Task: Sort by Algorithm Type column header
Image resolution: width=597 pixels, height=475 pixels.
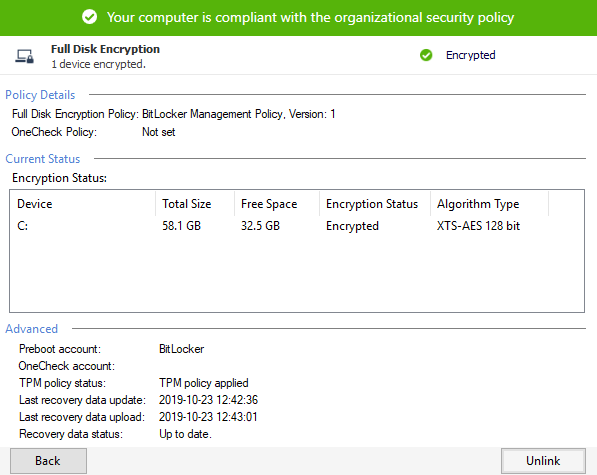Action: pyautogui.click(x=490, y=204)
